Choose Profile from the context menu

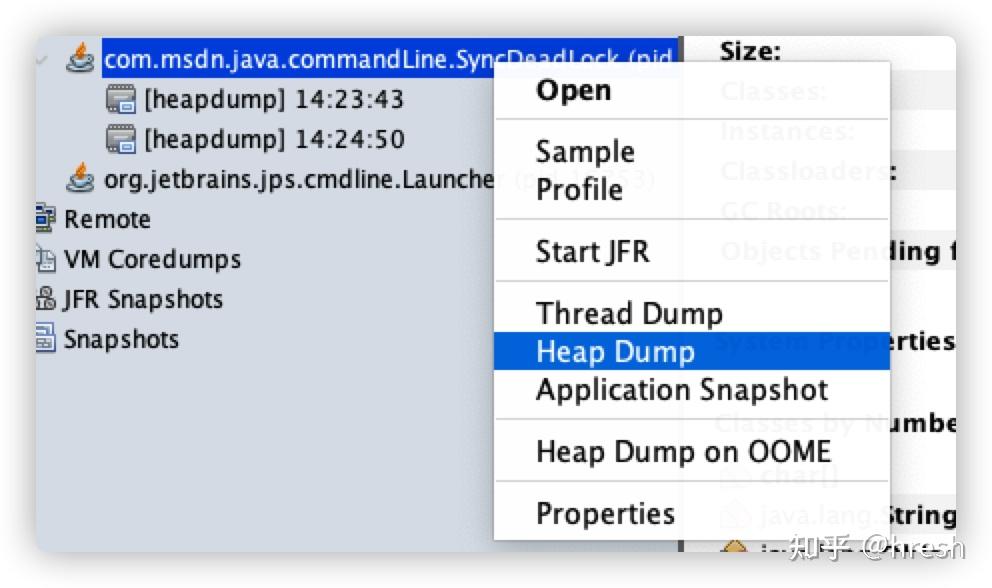coord(580,189)
